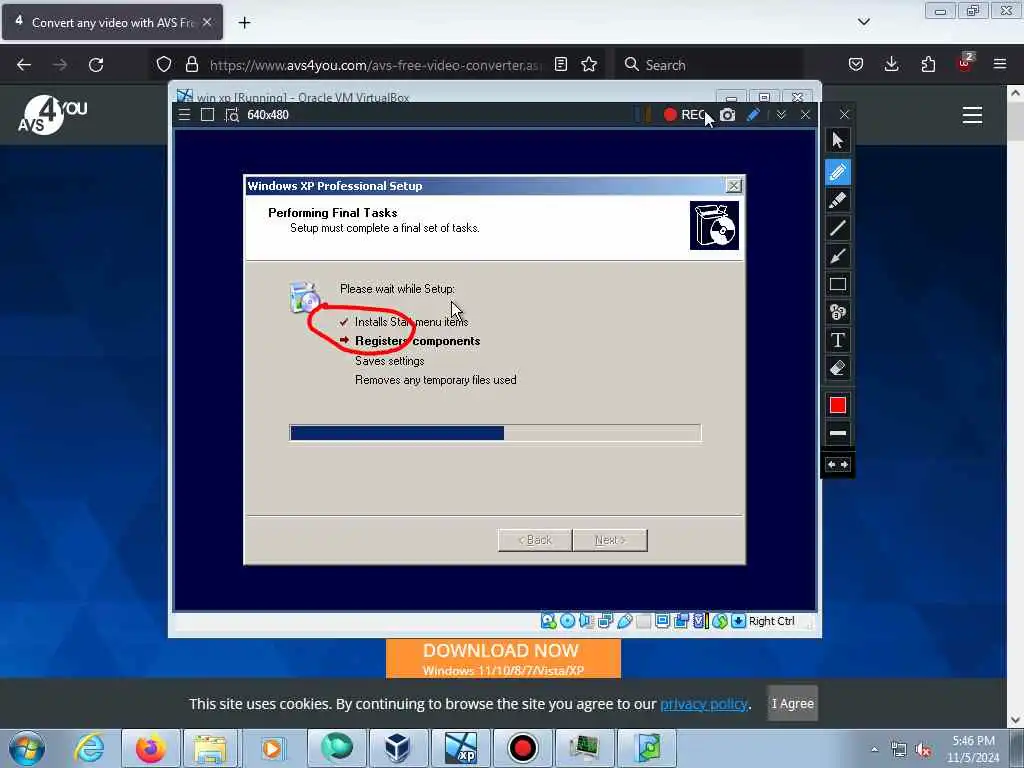Click the VirtualBox network adapter status icon

[x=605, y=621]
